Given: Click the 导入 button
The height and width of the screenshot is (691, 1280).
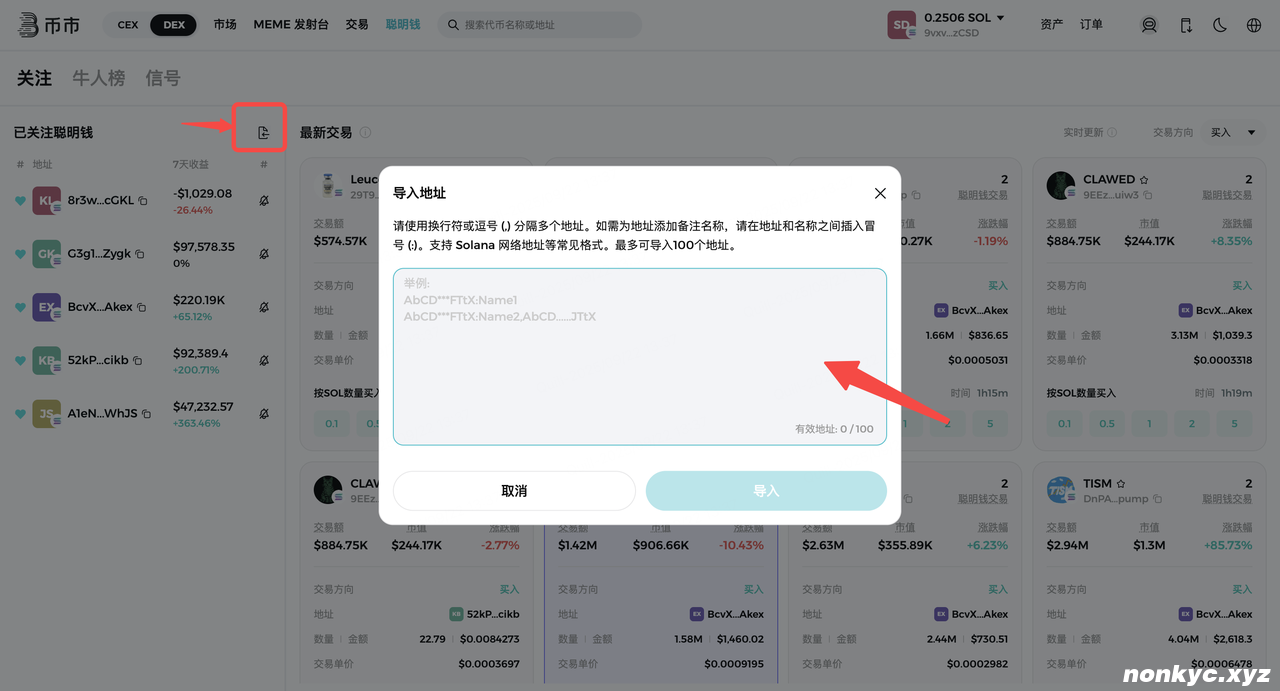Looking at the screenshot, I should [x=766, y=491].
